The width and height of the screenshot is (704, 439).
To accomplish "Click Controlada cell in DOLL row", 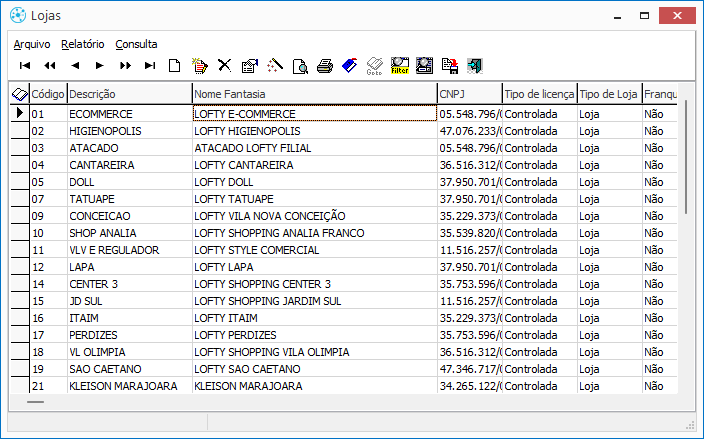I will tap(540, 182).
